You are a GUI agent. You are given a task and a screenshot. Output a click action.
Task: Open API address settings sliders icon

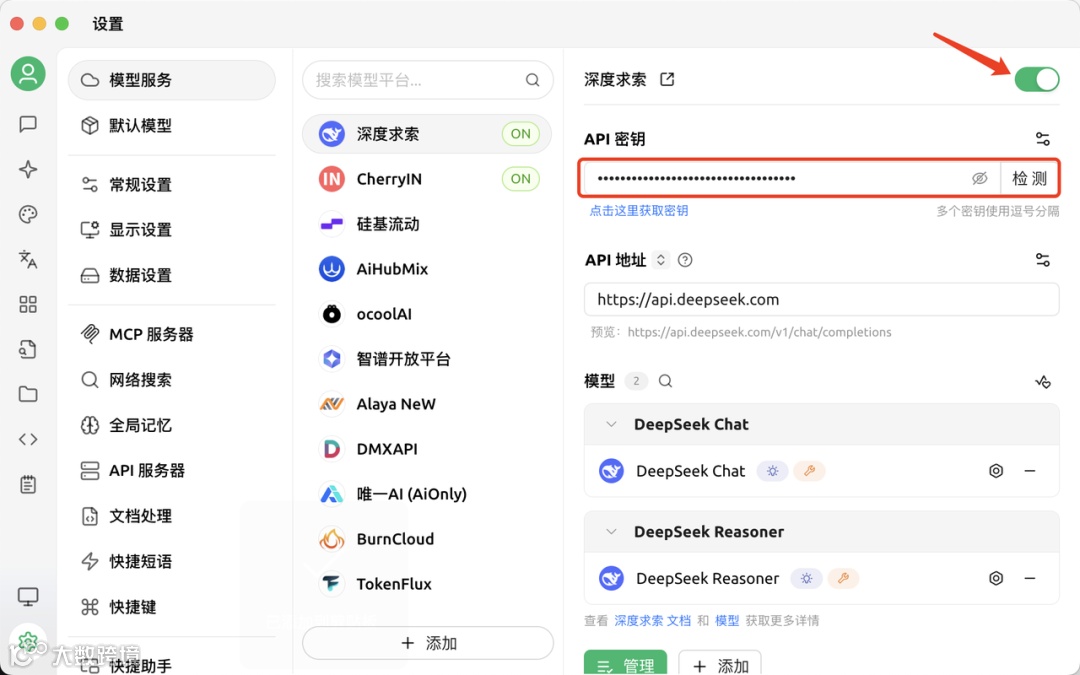[1043, 260]
